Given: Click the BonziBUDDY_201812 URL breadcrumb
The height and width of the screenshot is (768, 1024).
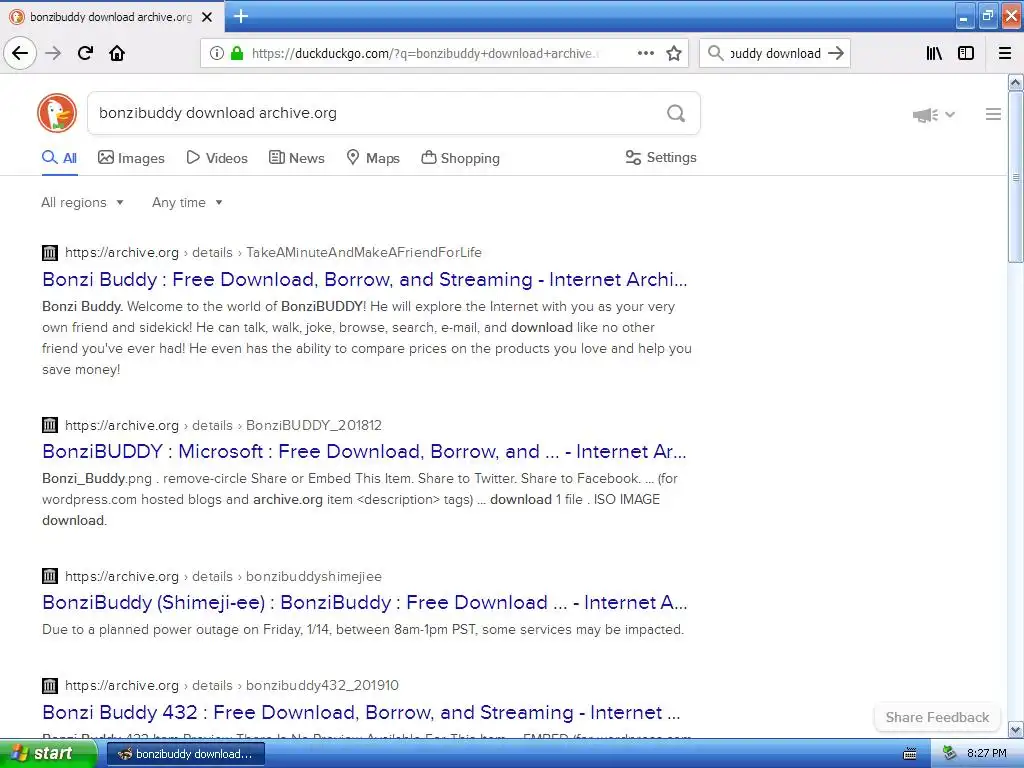Looking at the screenshot, I should pyautogui.click(x=313, y=425).
